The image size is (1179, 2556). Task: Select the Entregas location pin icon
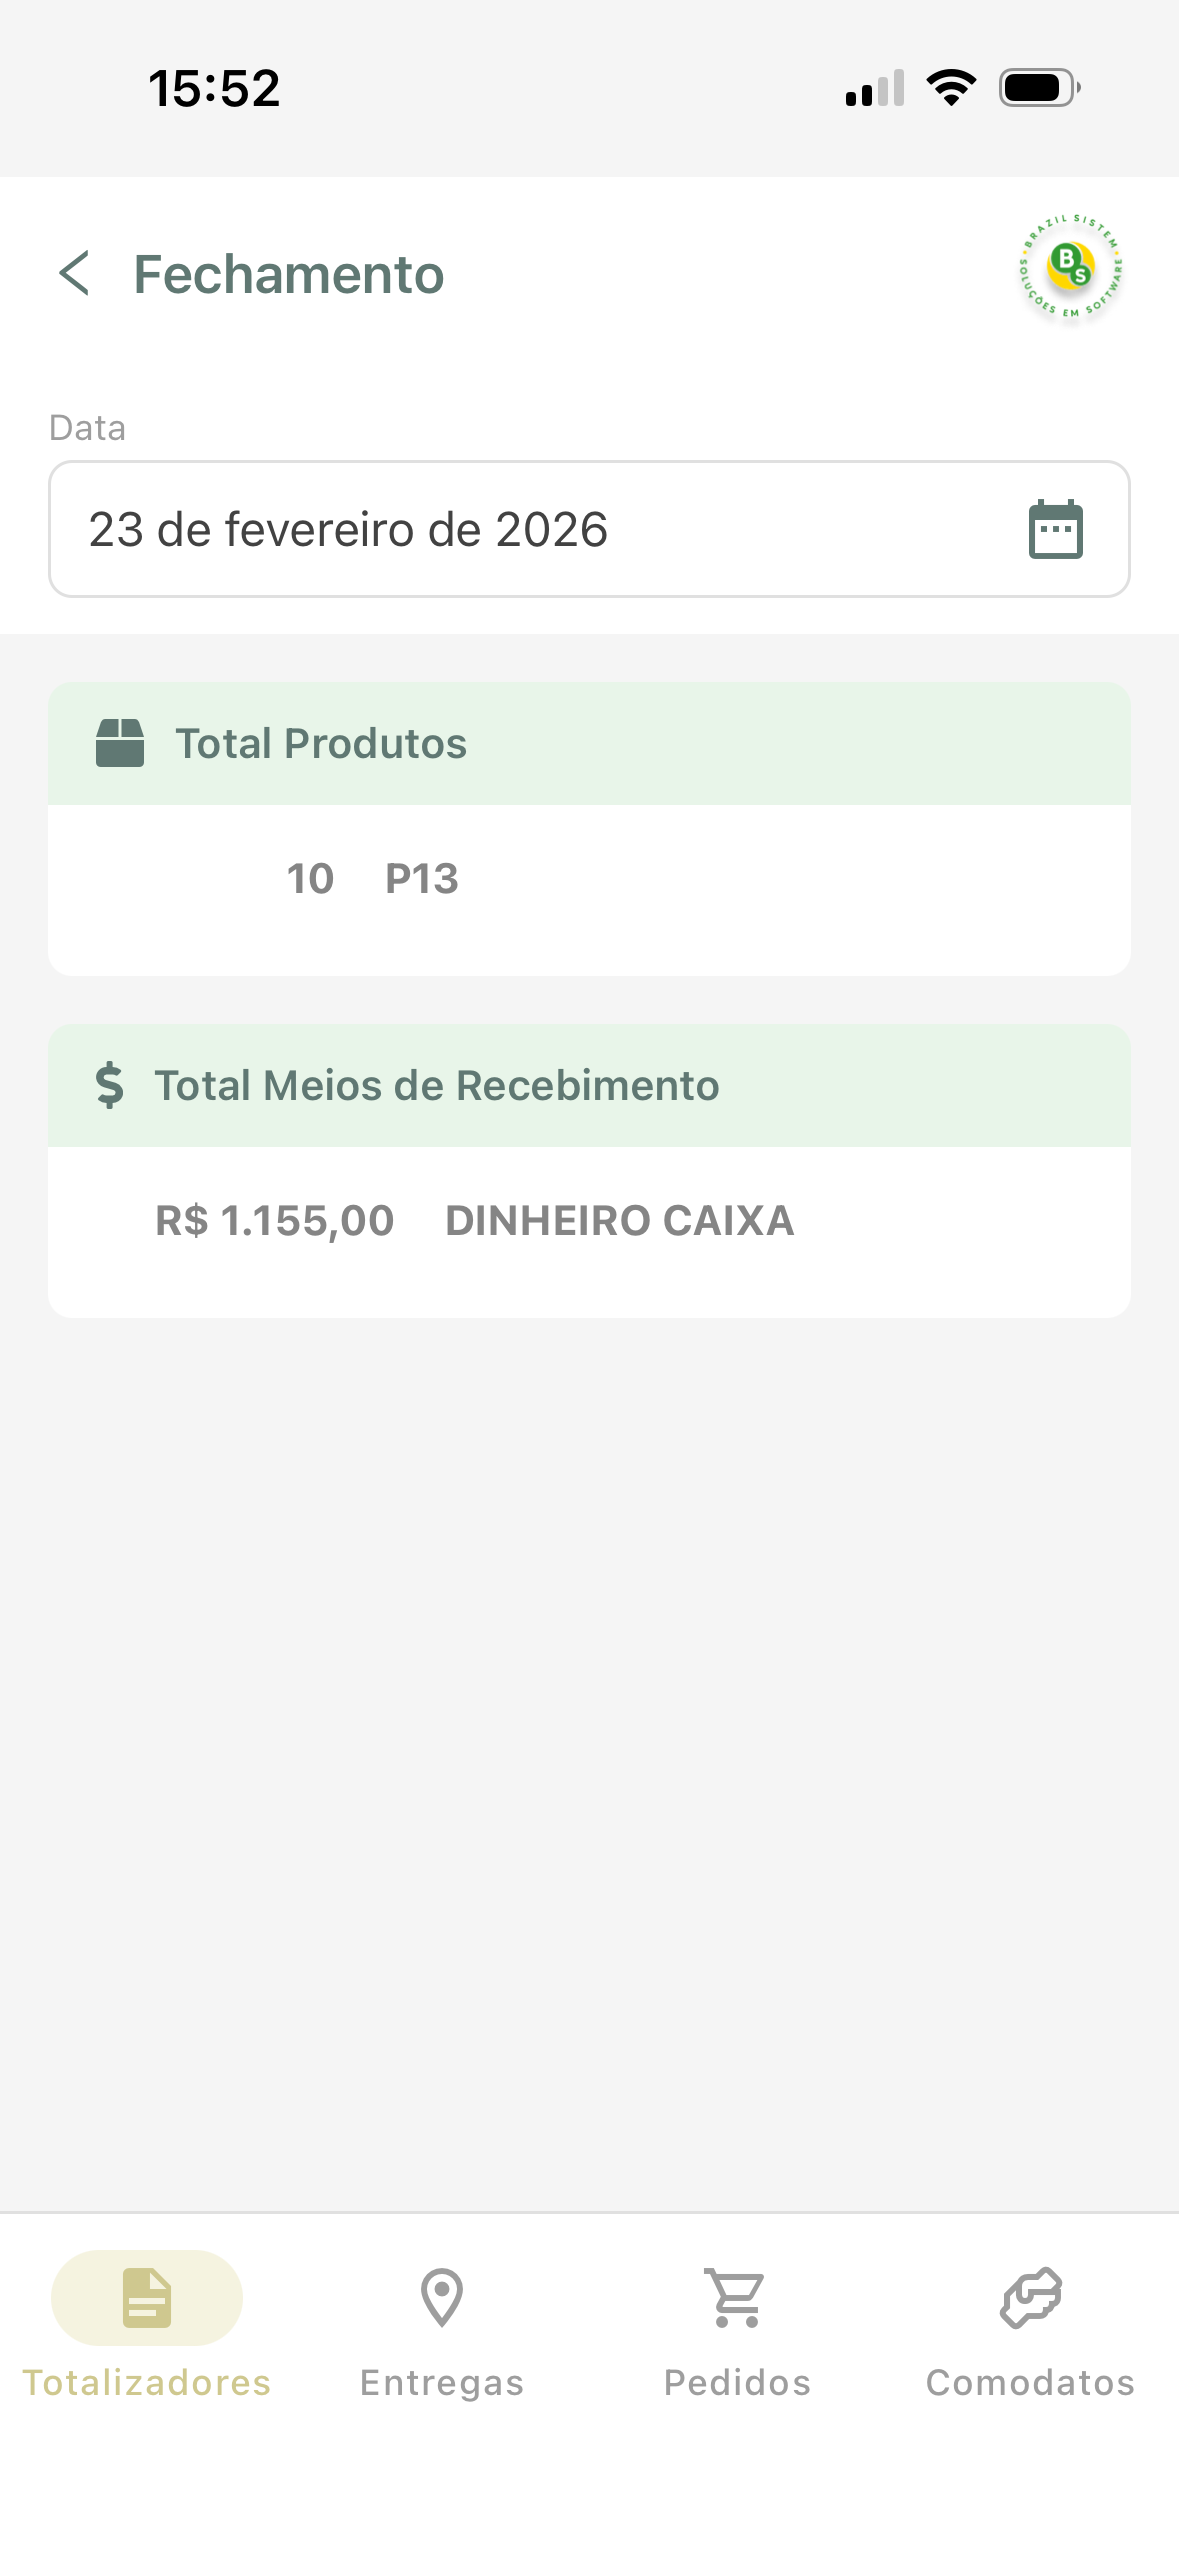(442, 2298)
